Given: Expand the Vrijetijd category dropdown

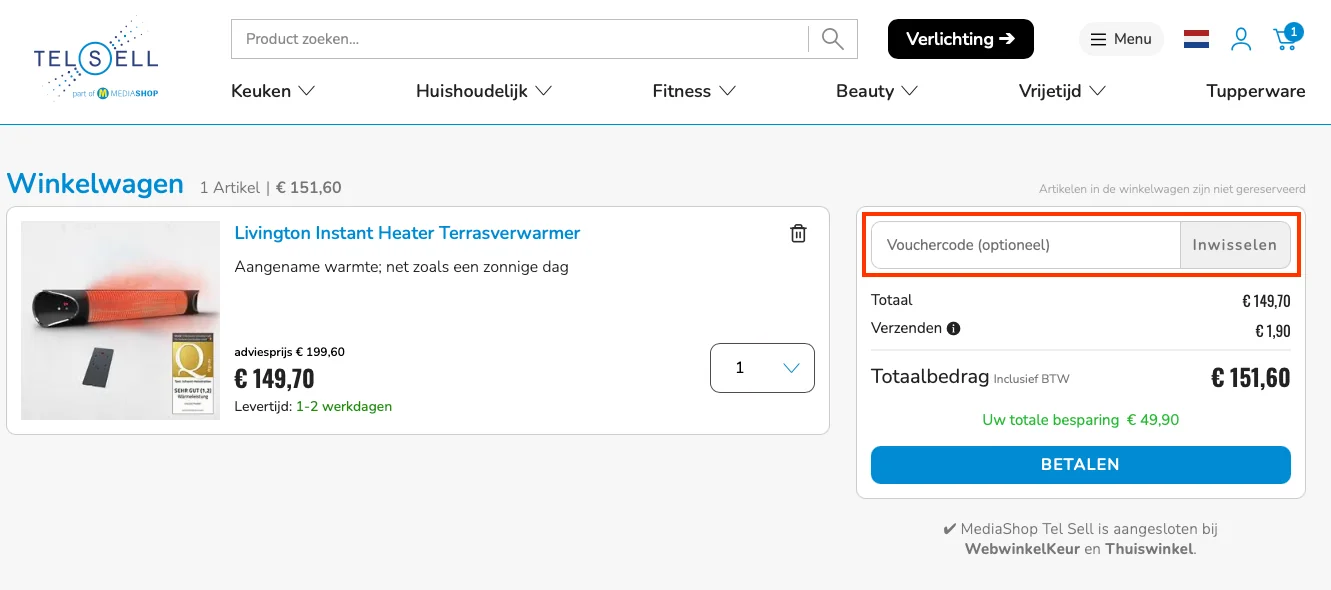Looking at the screenshot, I should click(x=1061, y=90).
